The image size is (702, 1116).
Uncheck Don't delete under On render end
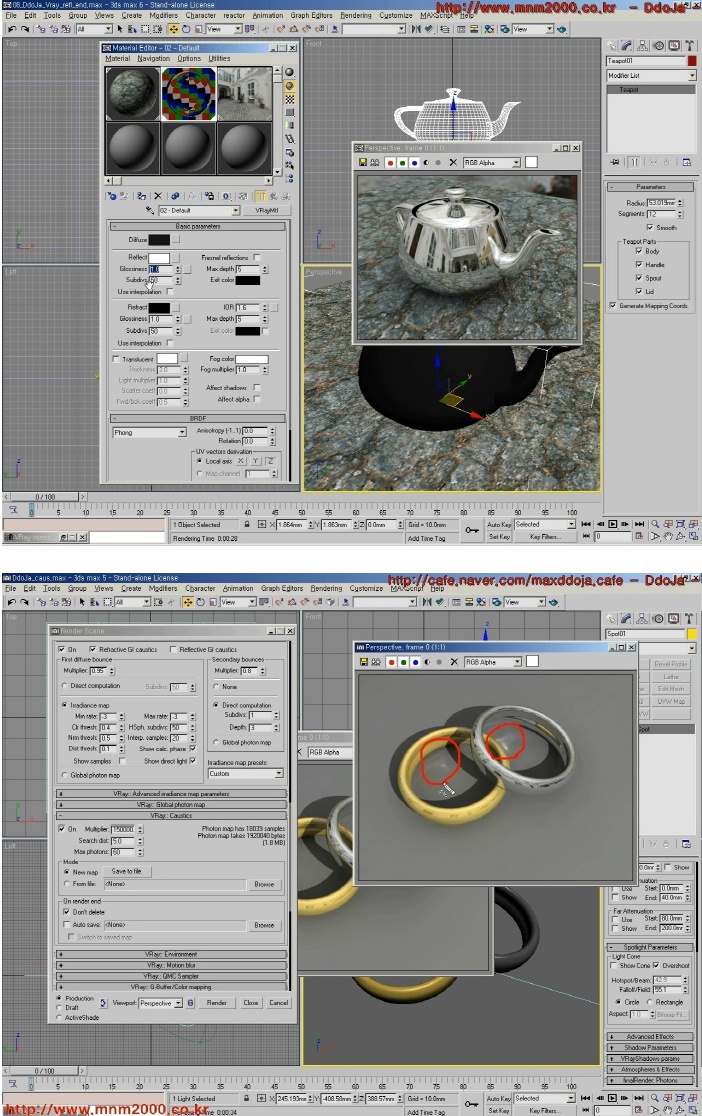point(67,912)
